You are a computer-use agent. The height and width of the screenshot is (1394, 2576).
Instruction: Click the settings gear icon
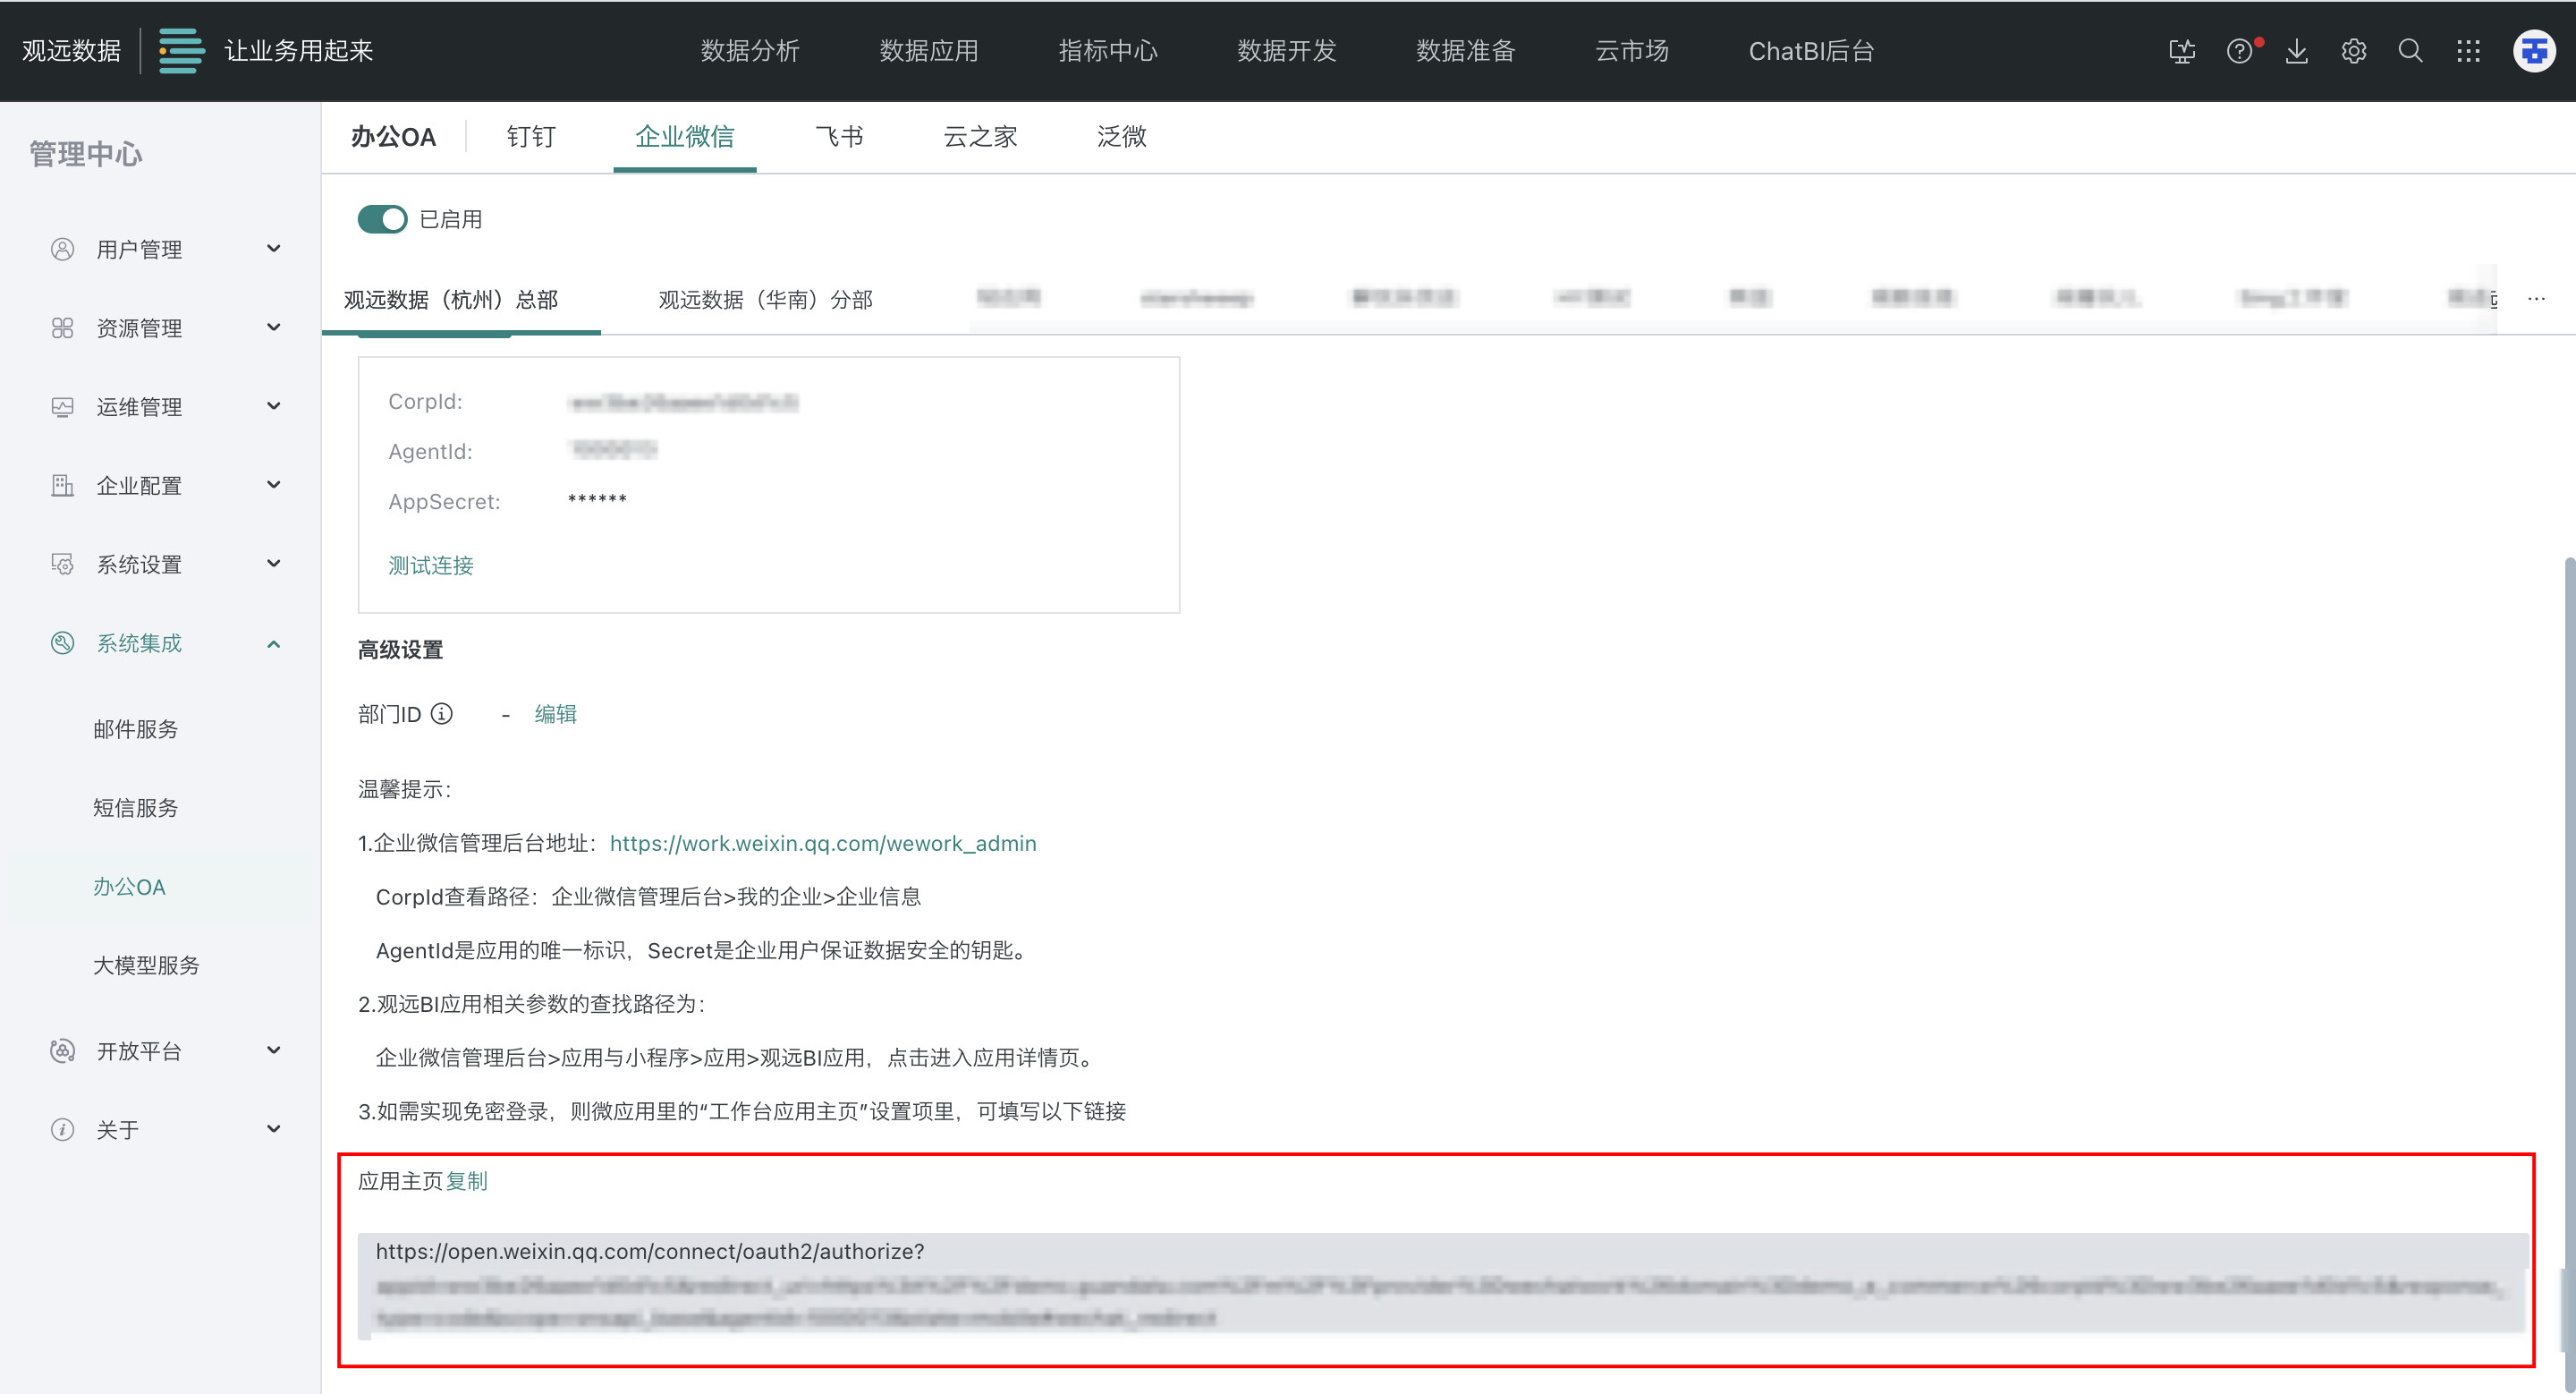click(2353, 51)
